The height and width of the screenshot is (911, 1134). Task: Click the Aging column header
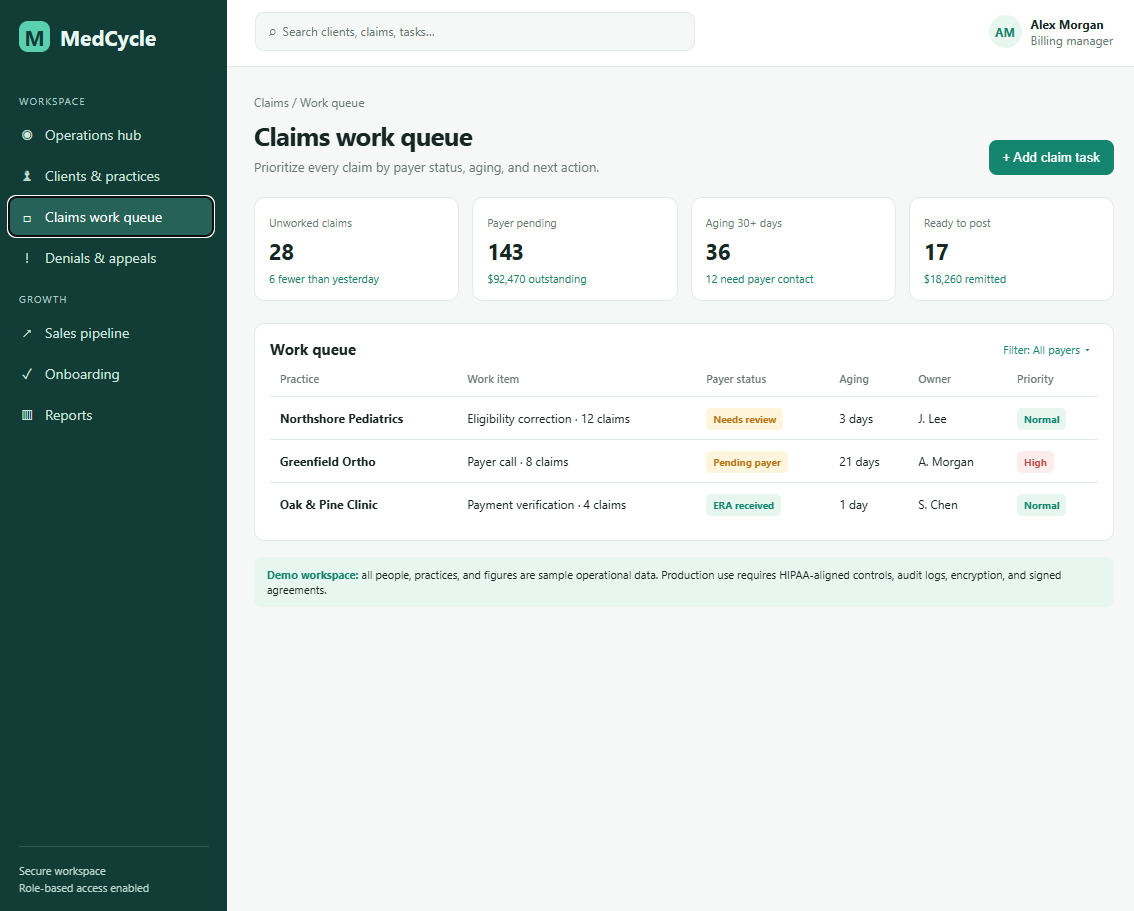(853, 379)
